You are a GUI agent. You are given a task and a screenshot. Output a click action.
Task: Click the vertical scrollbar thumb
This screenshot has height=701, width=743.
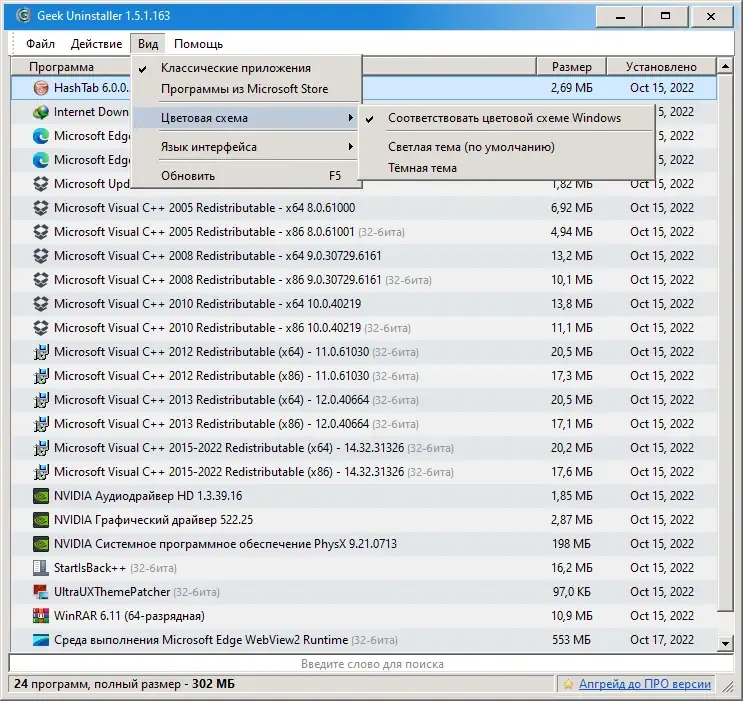[x=725, y=343]
